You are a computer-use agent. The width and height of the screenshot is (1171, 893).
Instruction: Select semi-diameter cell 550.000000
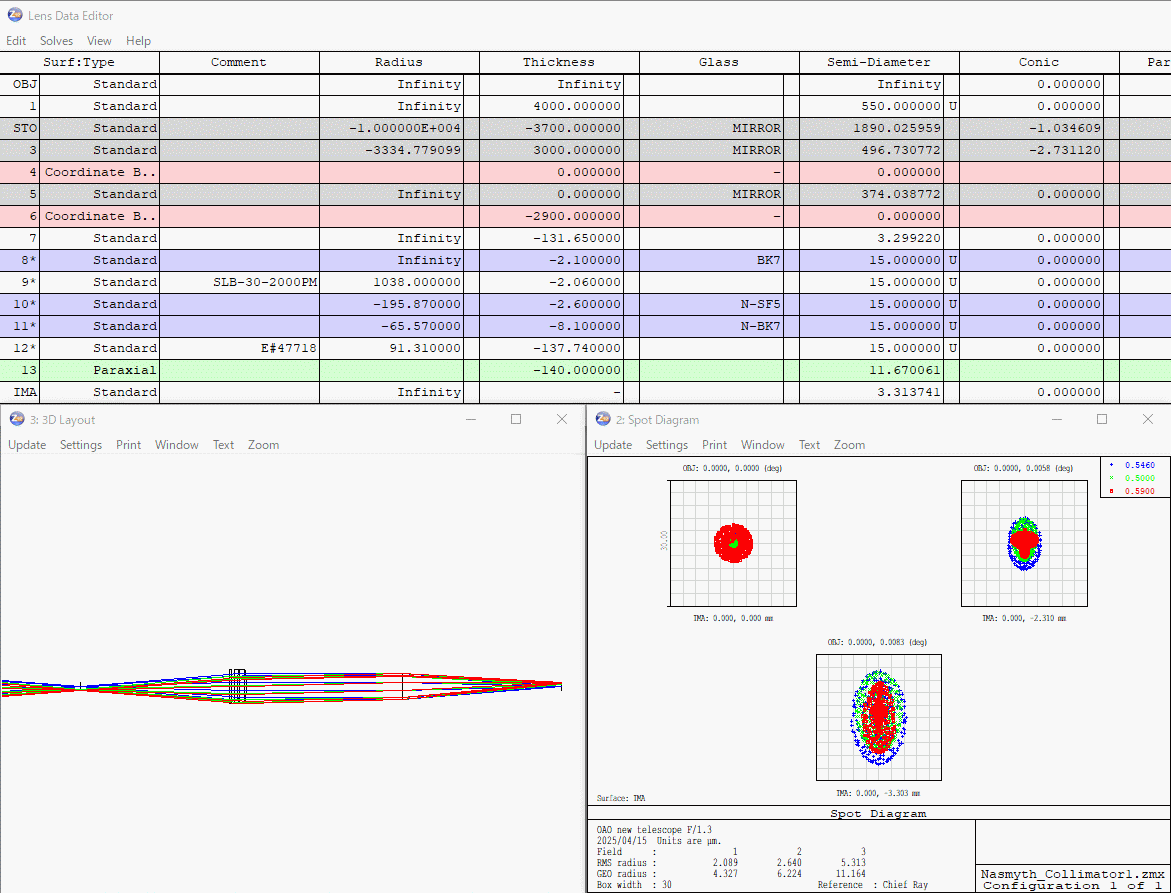click(x=872, y=106)
